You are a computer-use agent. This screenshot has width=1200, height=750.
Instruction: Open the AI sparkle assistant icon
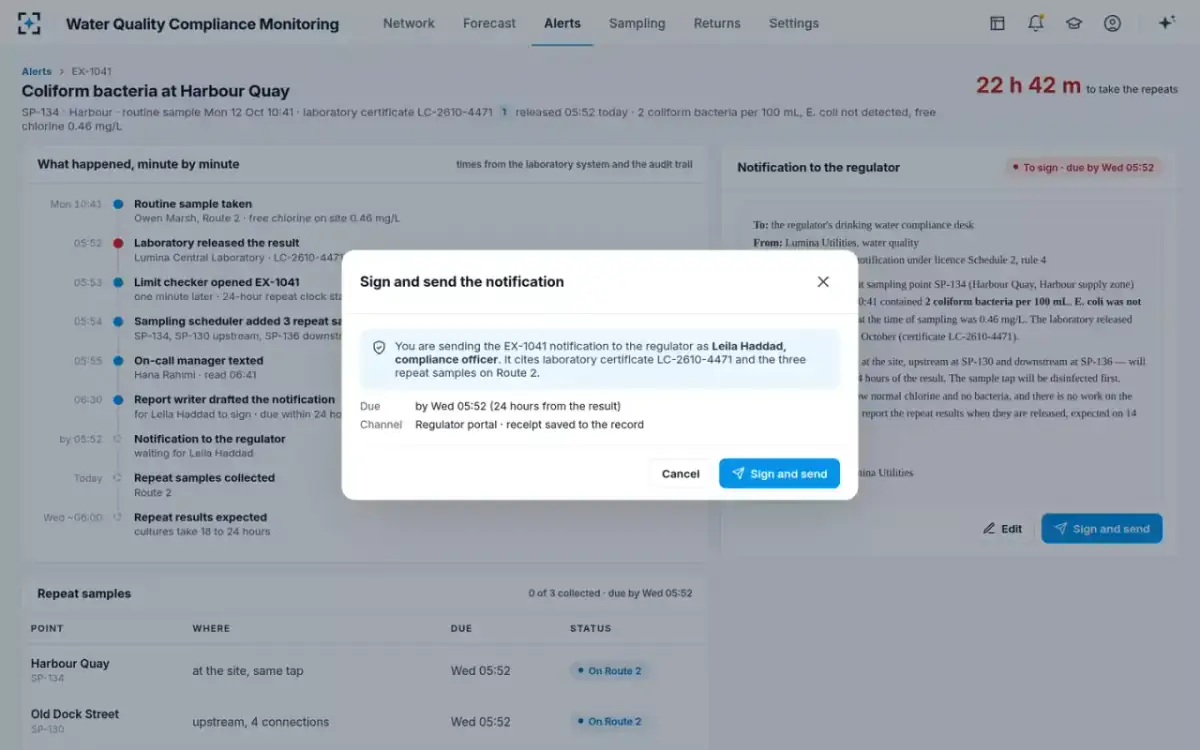tap(1166, 23)
